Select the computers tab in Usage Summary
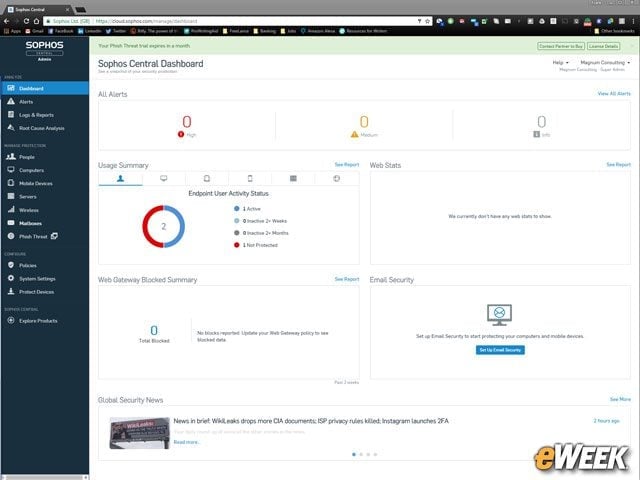Screen dimensions: 640x480 pos(164,178)
